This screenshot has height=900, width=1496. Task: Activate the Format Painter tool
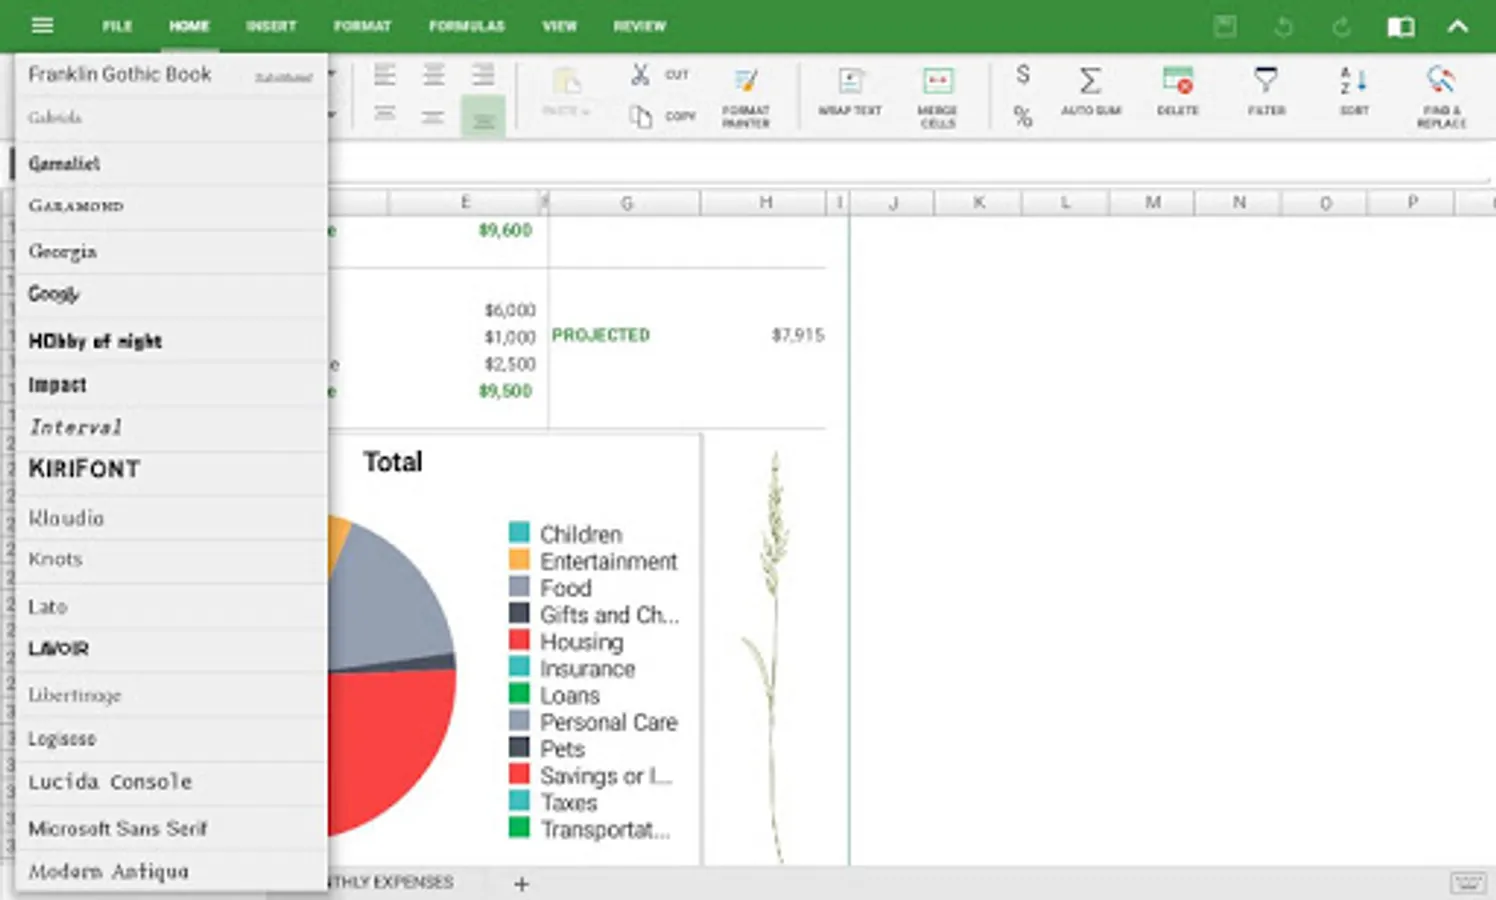(x=746, y=97)
